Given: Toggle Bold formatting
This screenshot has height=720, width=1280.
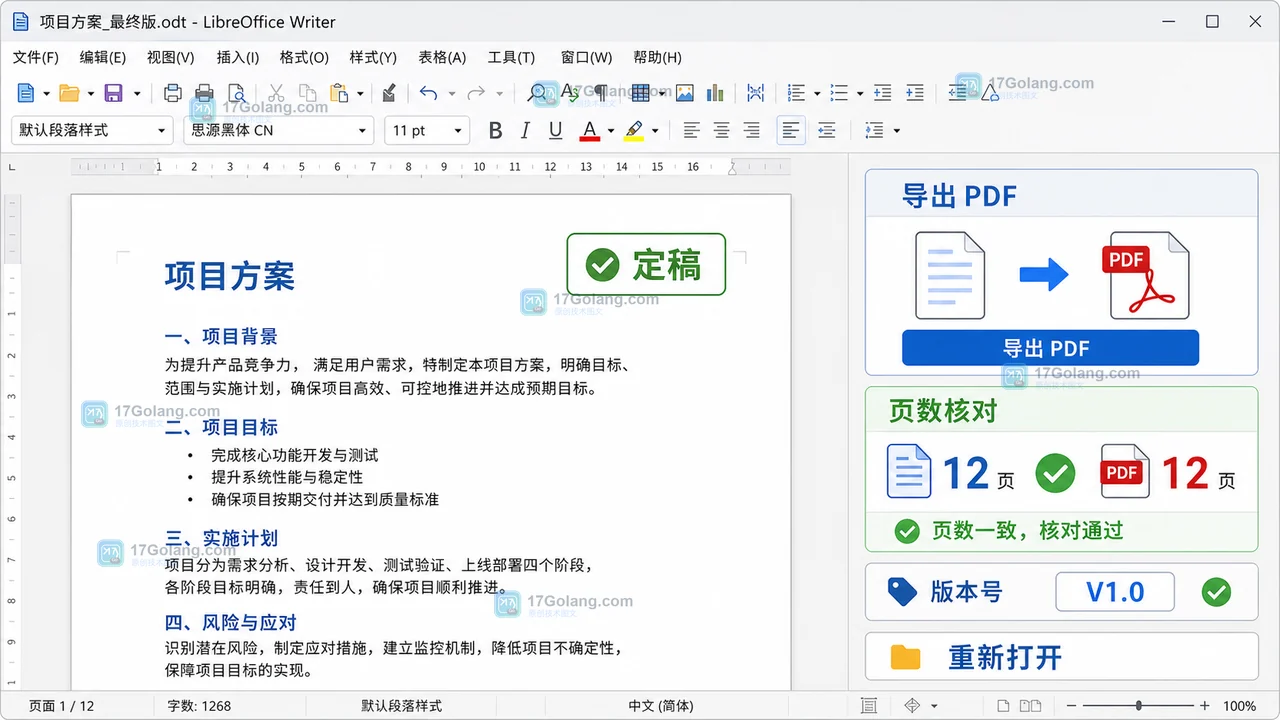Looking at the screenshot, I should coord(495,130).
